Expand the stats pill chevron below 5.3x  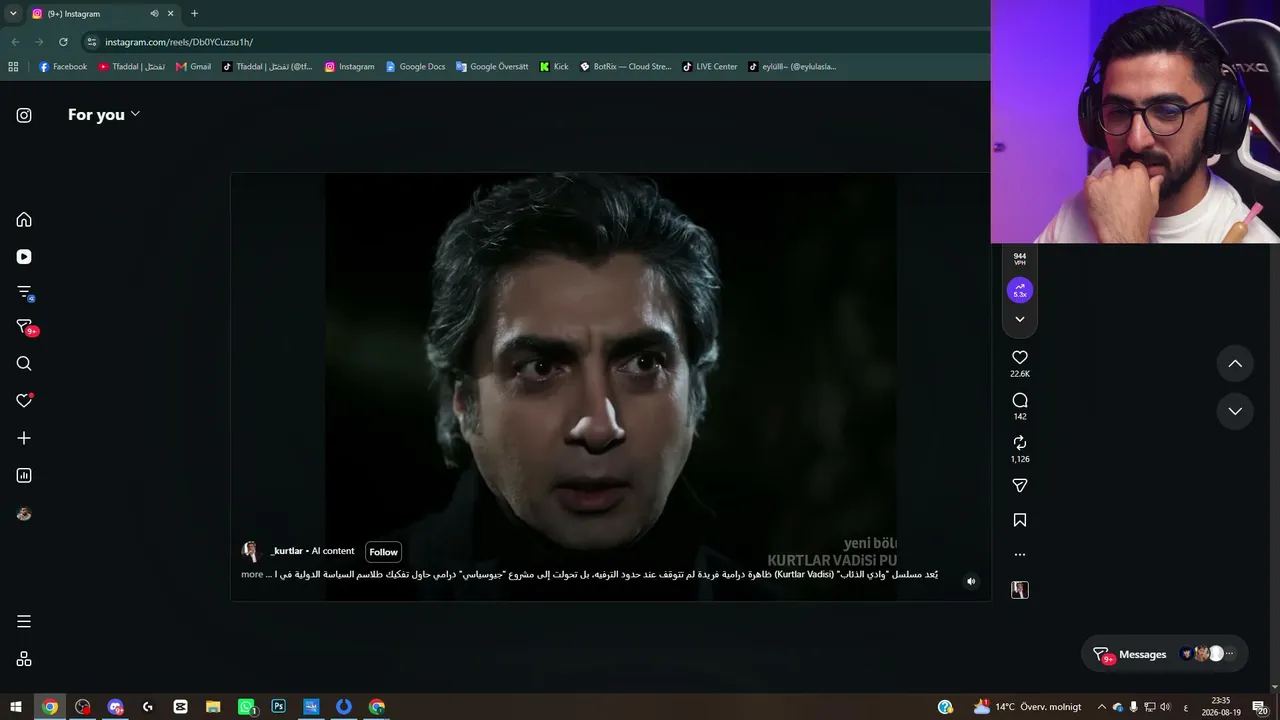point(1020,320)
